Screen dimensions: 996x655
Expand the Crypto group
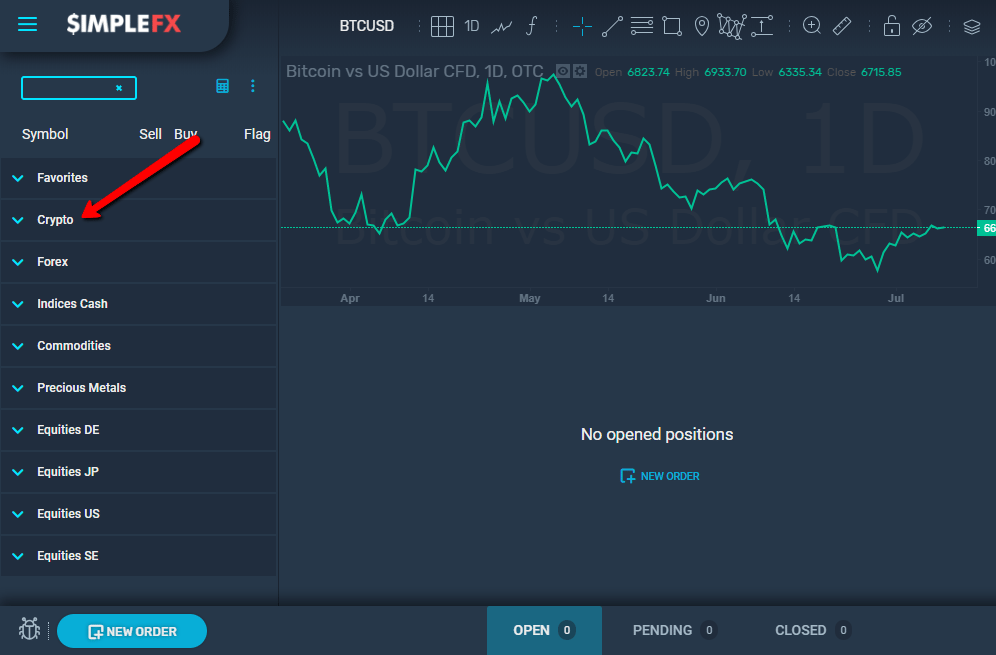[138, 220]
